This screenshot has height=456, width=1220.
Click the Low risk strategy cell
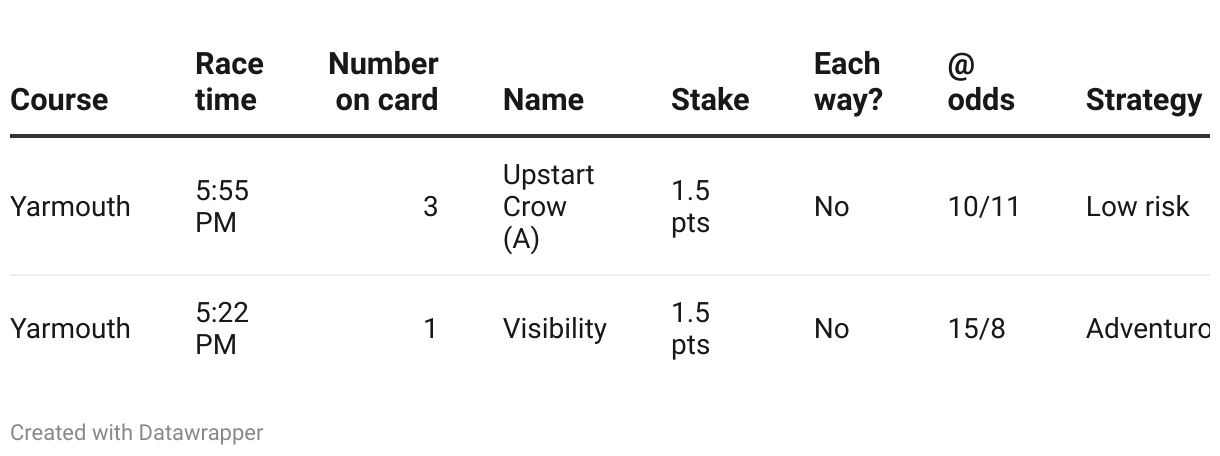(x=1137, y=207)
